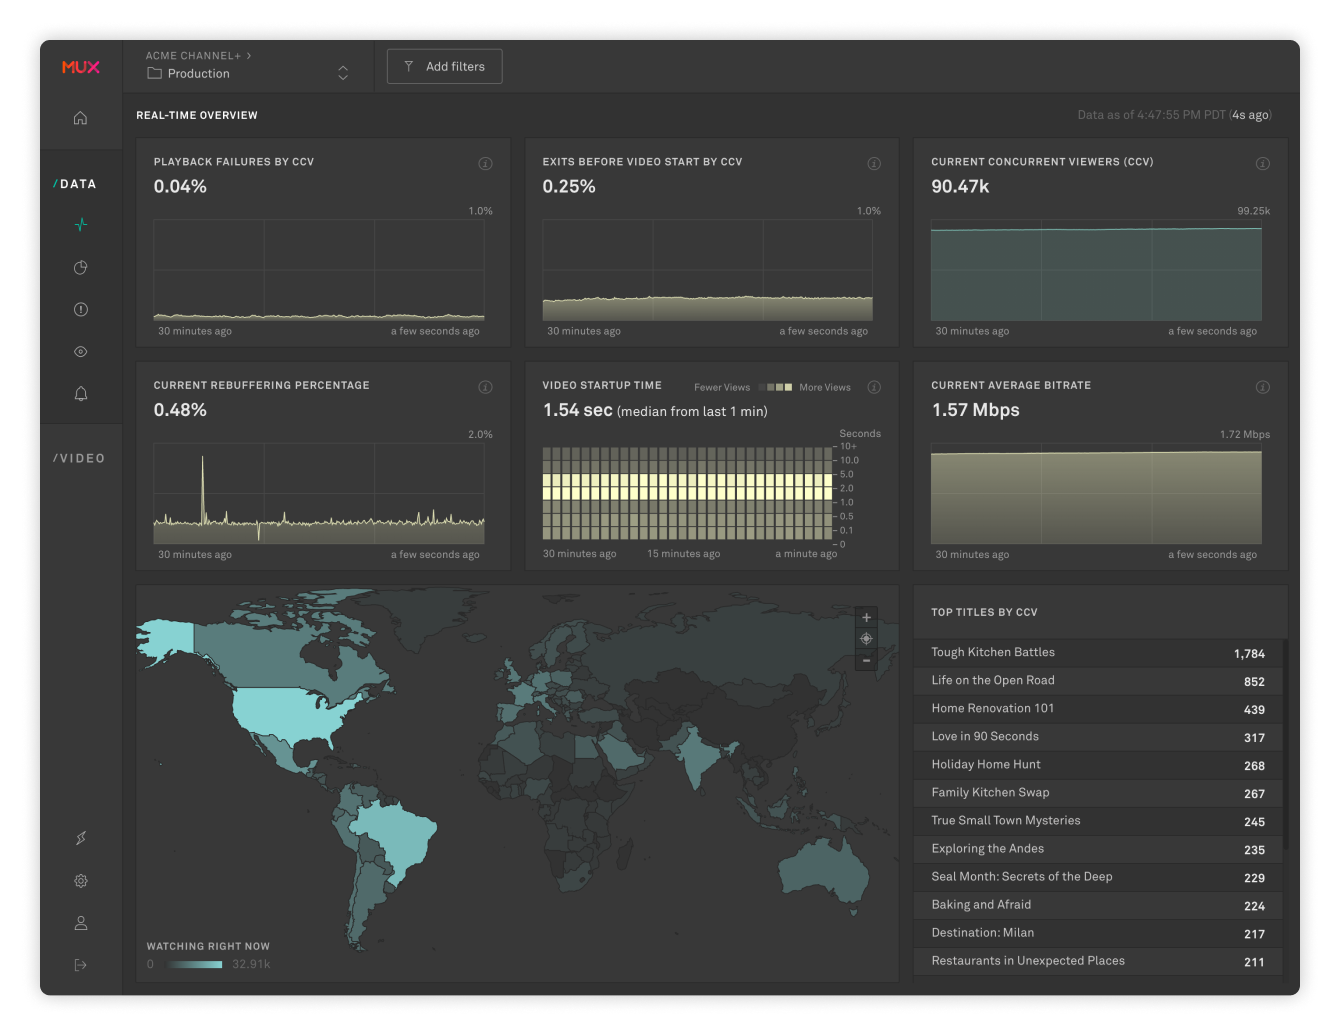This screenshot has width=1340, height=1035.
Task: Open the pie chart metrics icon
Action: [x=81, y=267]
